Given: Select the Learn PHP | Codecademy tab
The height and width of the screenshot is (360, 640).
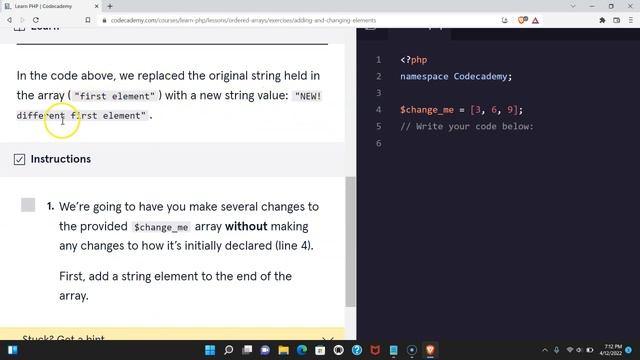Looking at the screenshot, I should coord(51,6).
